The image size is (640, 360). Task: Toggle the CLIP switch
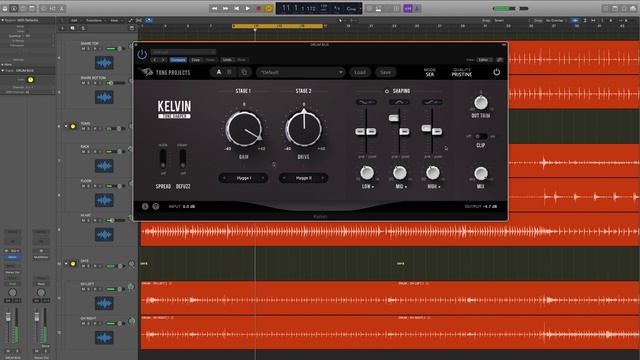(481, 136)
